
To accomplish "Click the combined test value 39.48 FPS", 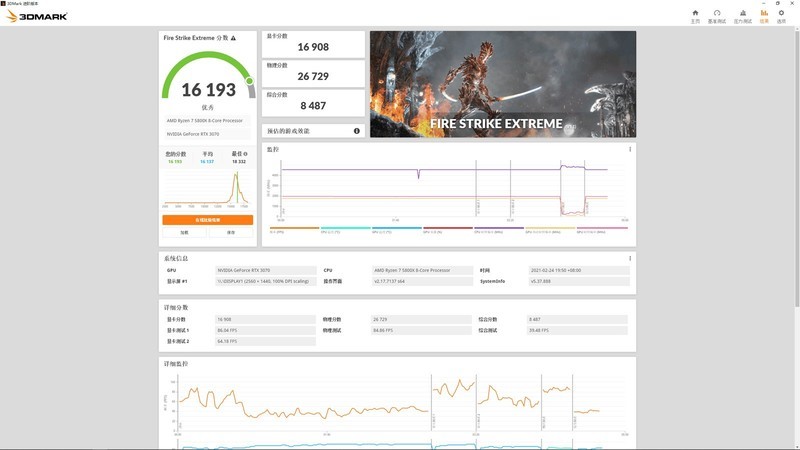I will pyautogui.click(x=577, y=331).
